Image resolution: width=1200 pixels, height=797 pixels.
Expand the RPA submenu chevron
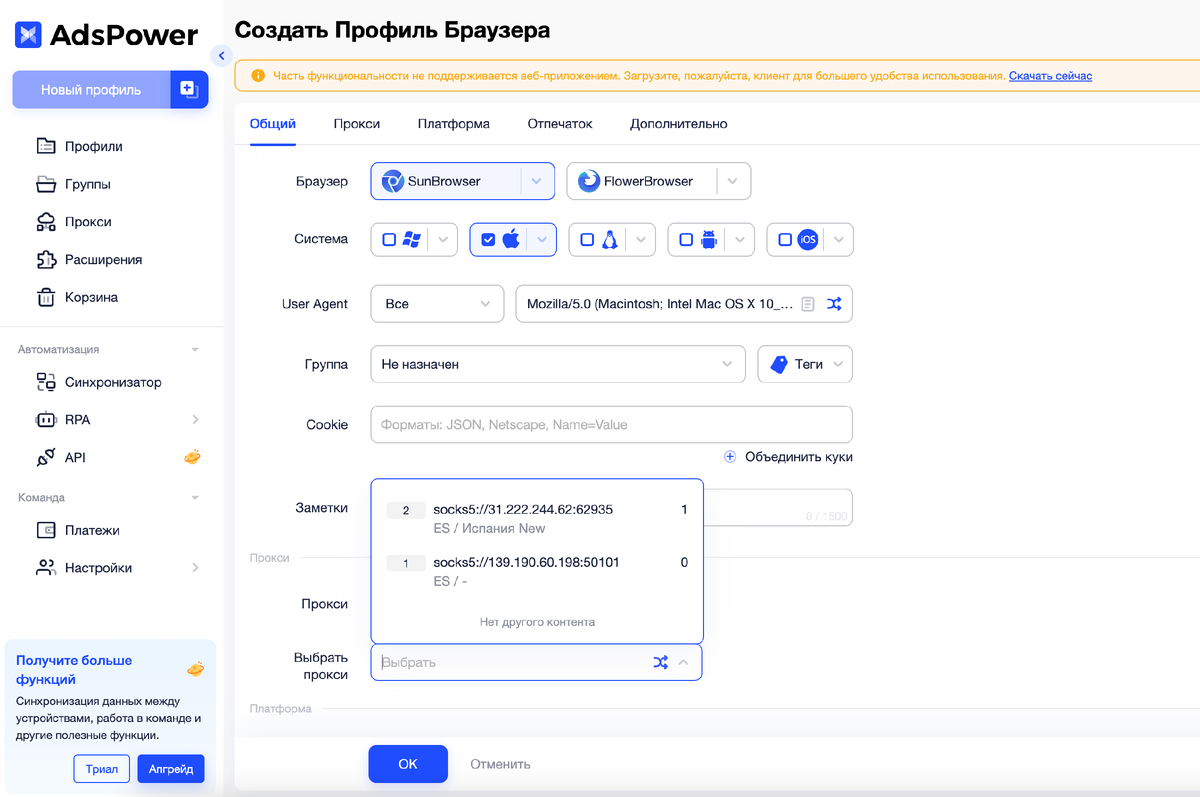point(195,420)
